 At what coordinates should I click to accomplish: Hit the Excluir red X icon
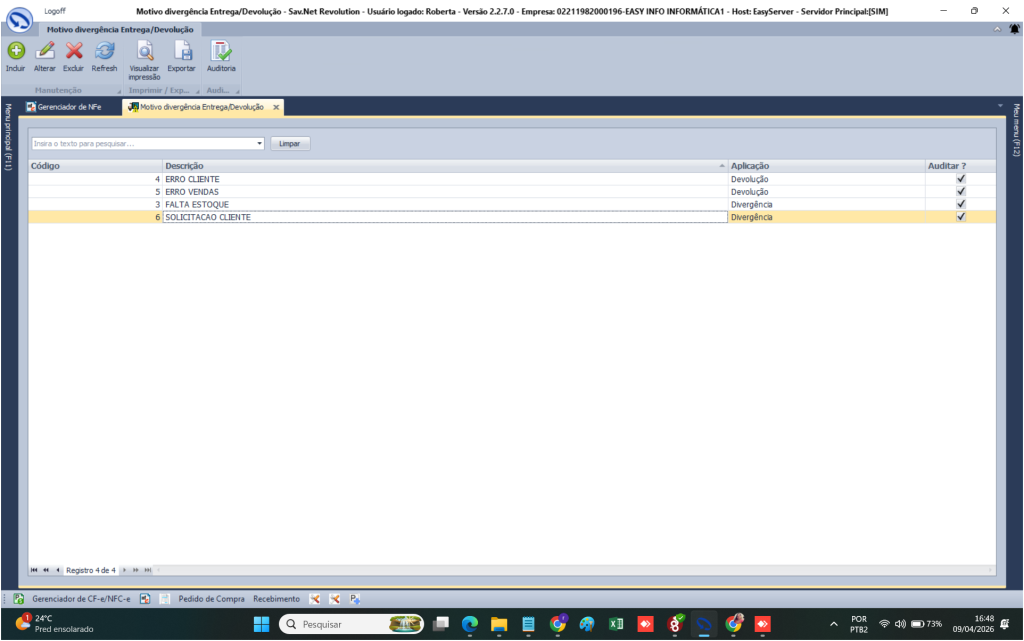73,52
